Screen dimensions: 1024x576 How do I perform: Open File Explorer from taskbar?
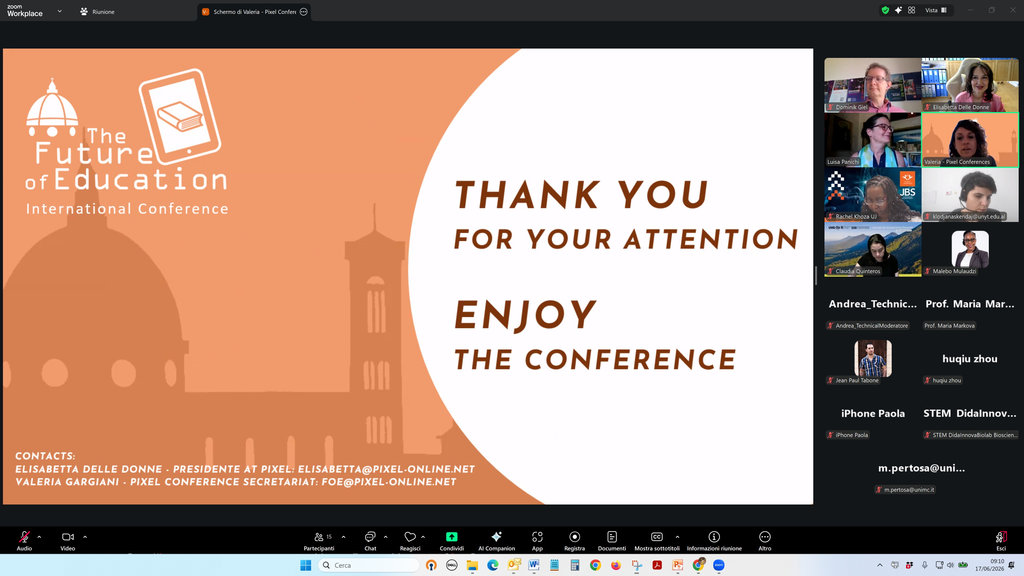pos(472,565)
